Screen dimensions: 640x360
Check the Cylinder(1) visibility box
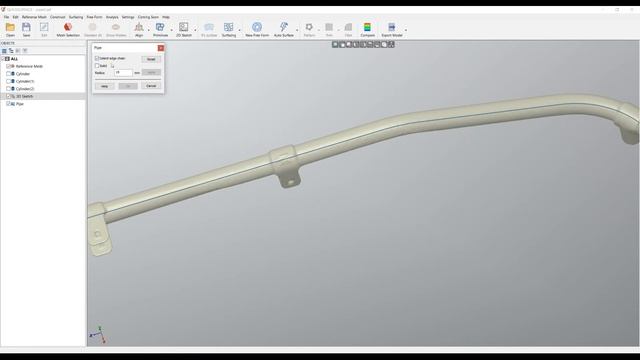click(x=8, y=81)
